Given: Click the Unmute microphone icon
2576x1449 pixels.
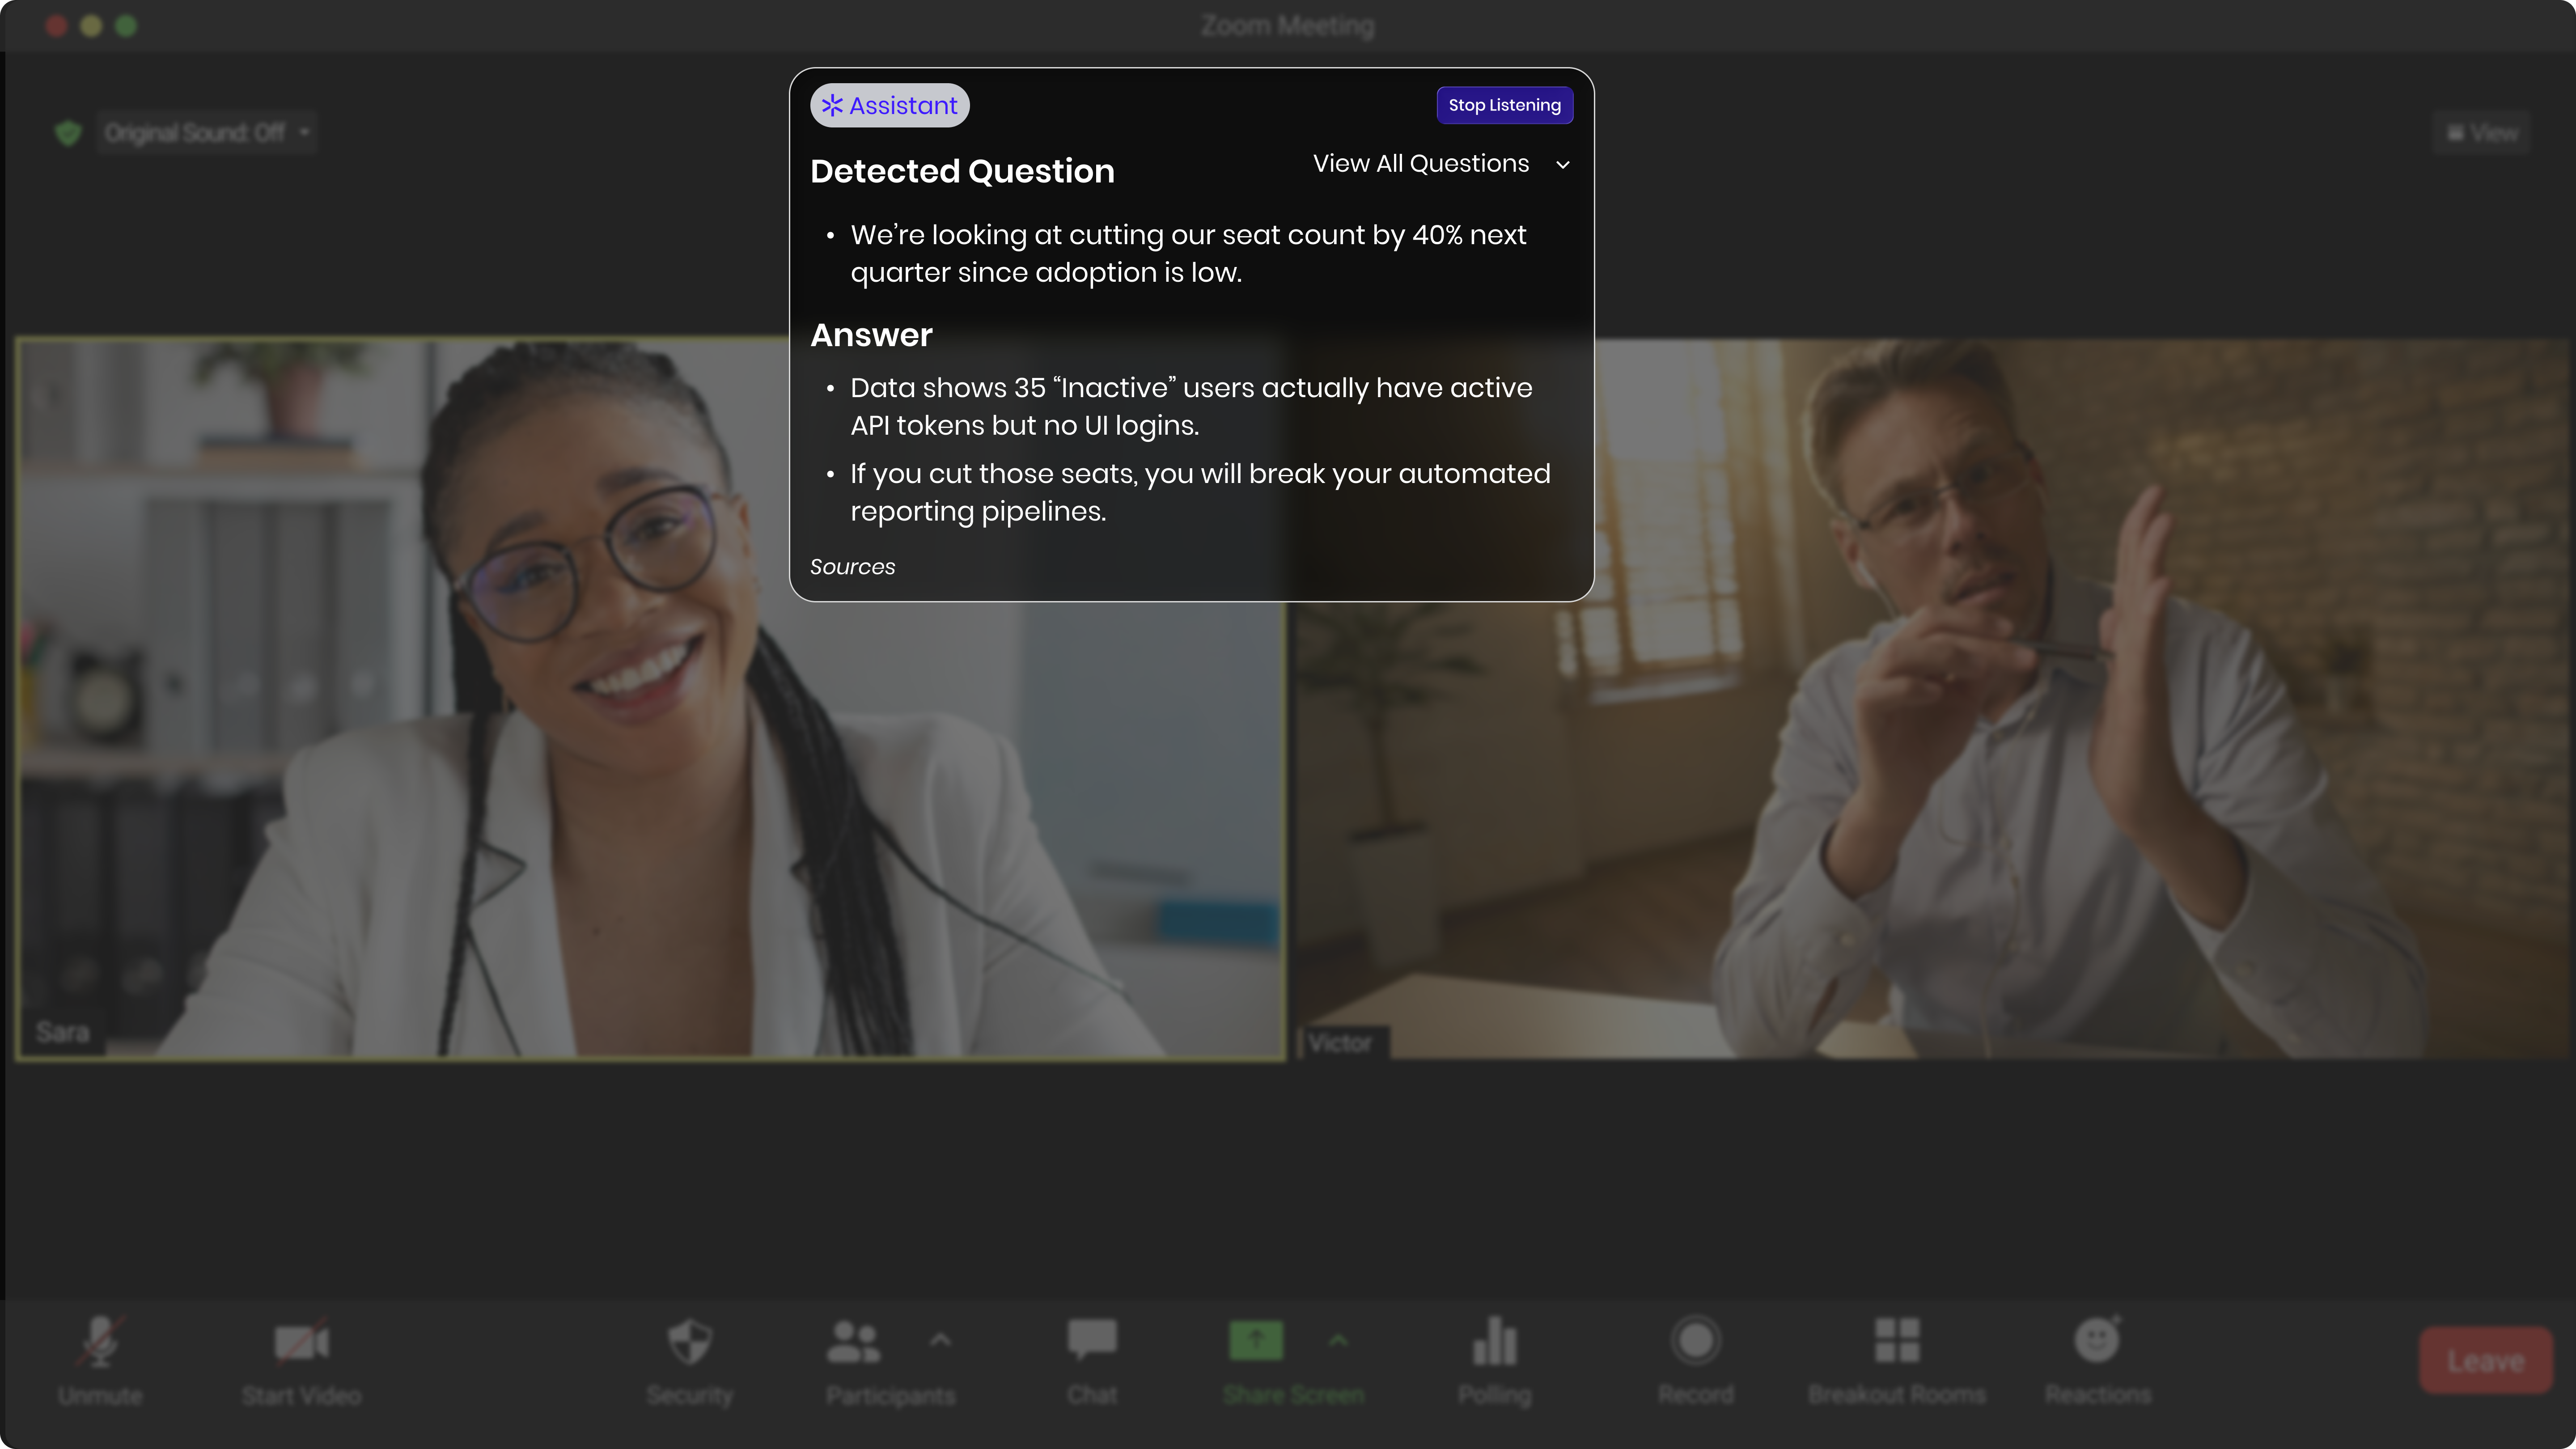Looking at the screenshot, I should tap(100, 1342).
